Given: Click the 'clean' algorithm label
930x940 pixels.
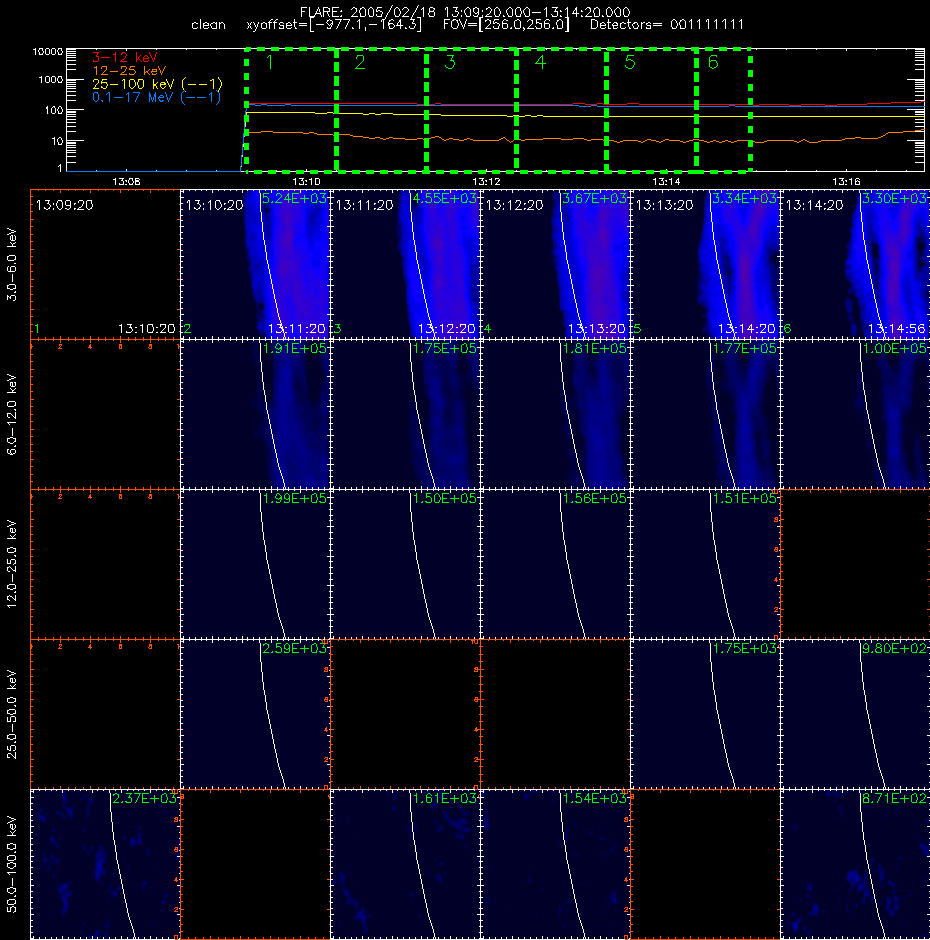Looking at the screenshot, I should coord(208,25).
